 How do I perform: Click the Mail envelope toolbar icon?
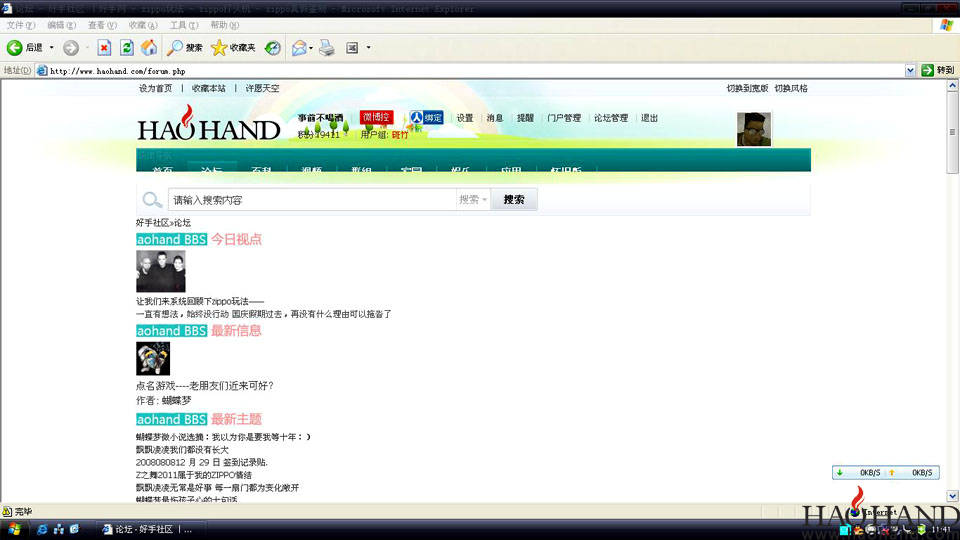[299, 48]
